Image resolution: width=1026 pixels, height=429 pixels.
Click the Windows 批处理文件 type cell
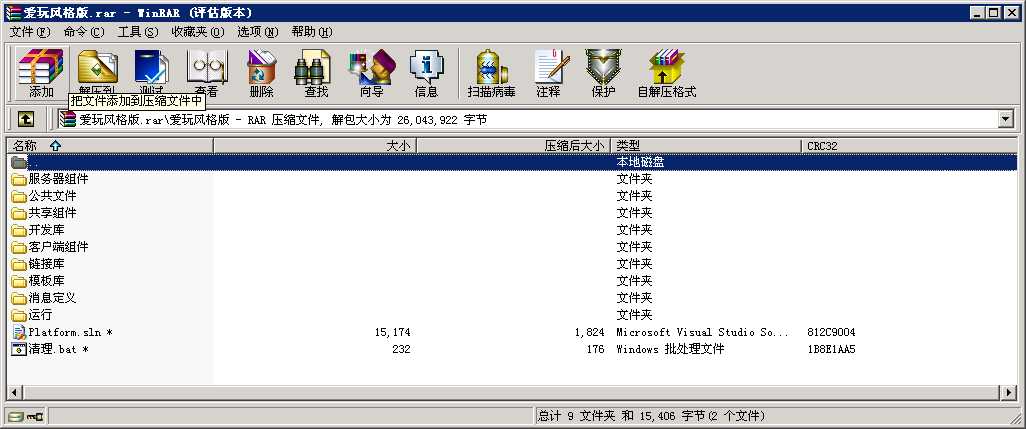670,349
